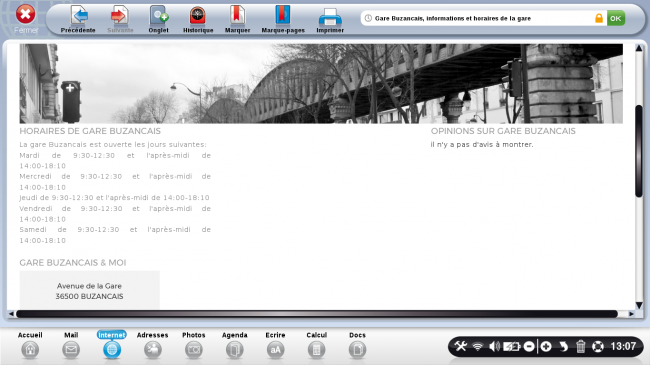Screen dimensions: 650x365
Task: Open settings via wrench tools icon
Action: [460, 346]
